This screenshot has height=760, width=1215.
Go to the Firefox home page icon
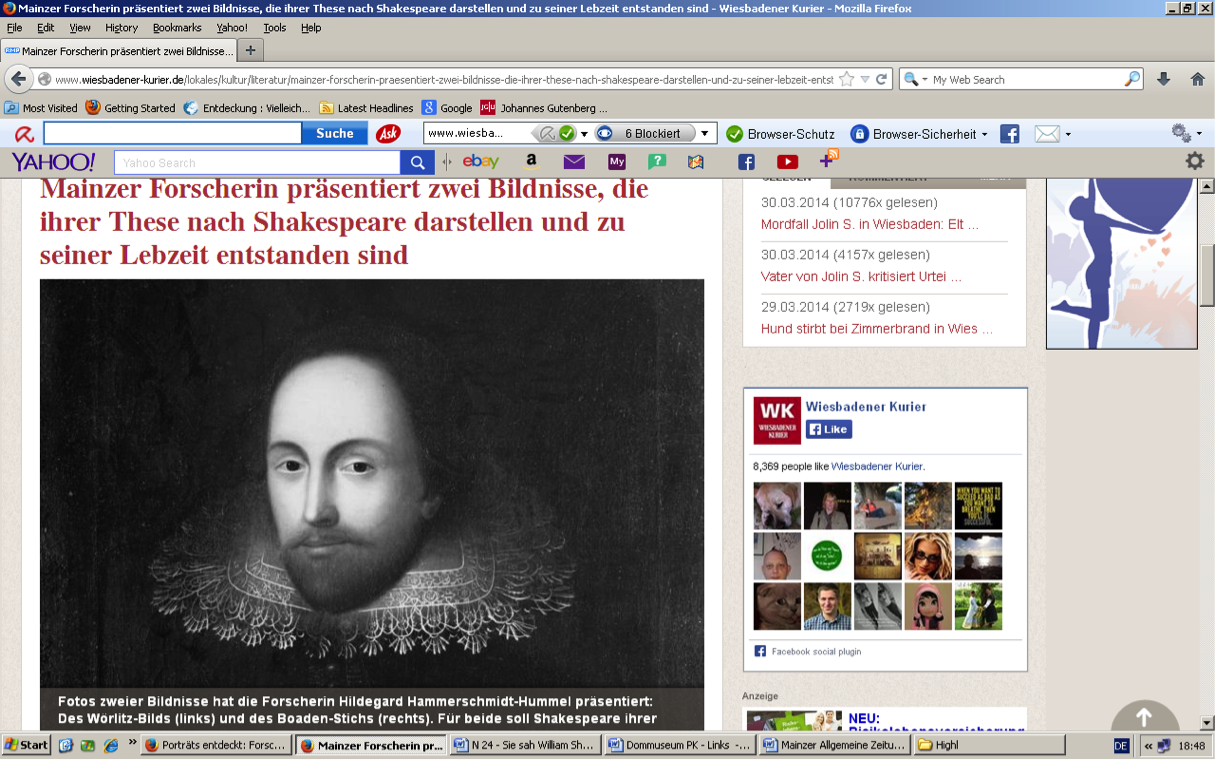(1197, 79)
